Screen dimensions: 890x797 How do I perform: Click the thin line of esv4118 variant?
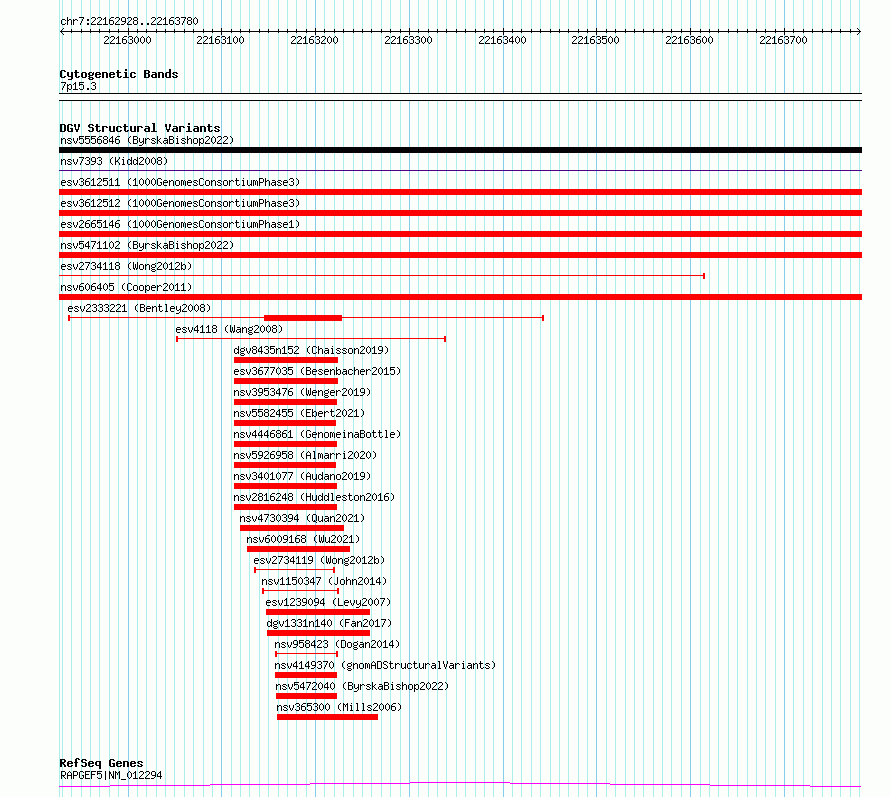tap(311, 339)
